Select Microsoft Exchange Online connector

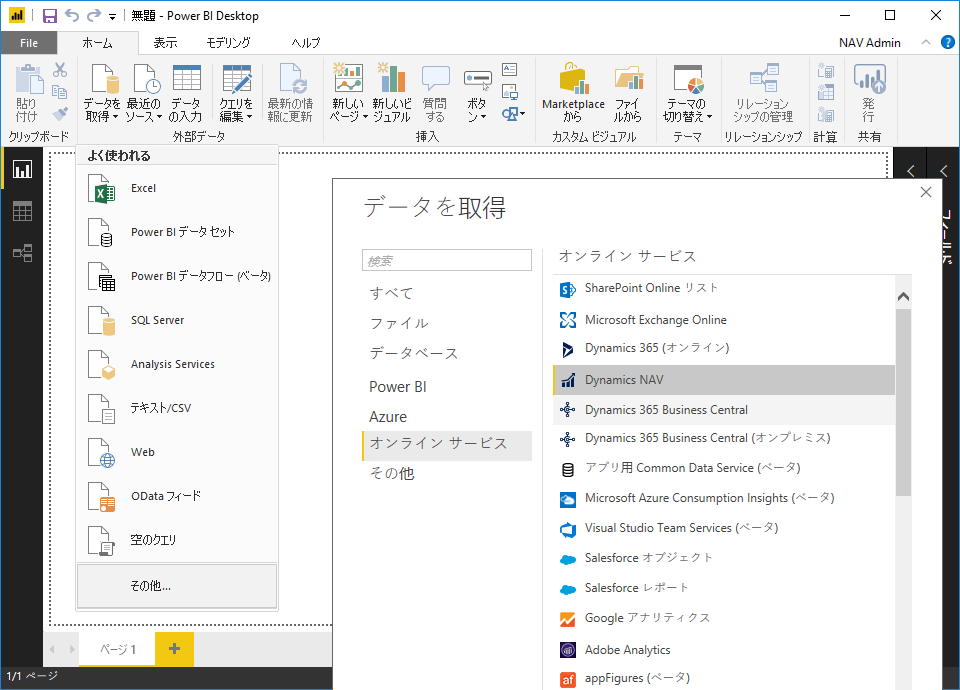click(724, 320)
